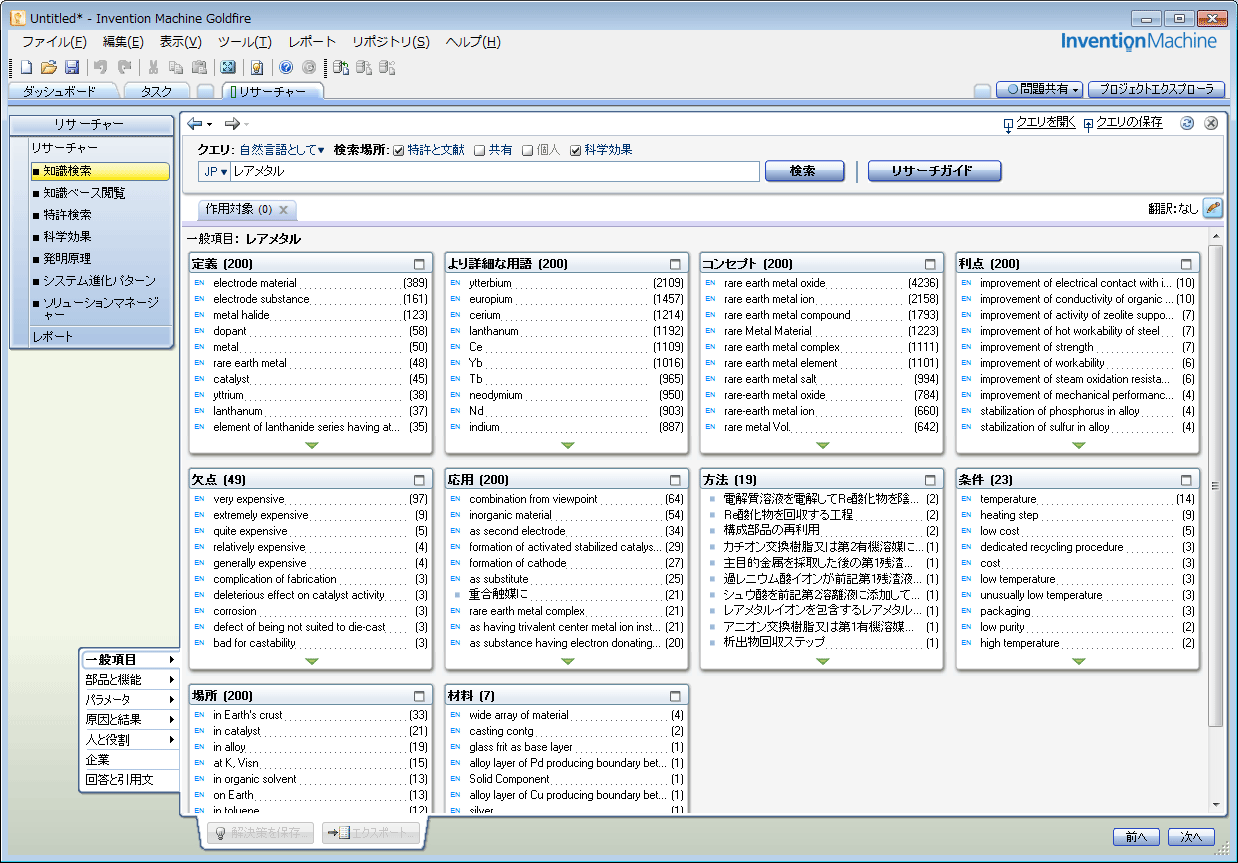Click the Cut scissors toolbar icon

click(x=153, y=67)
